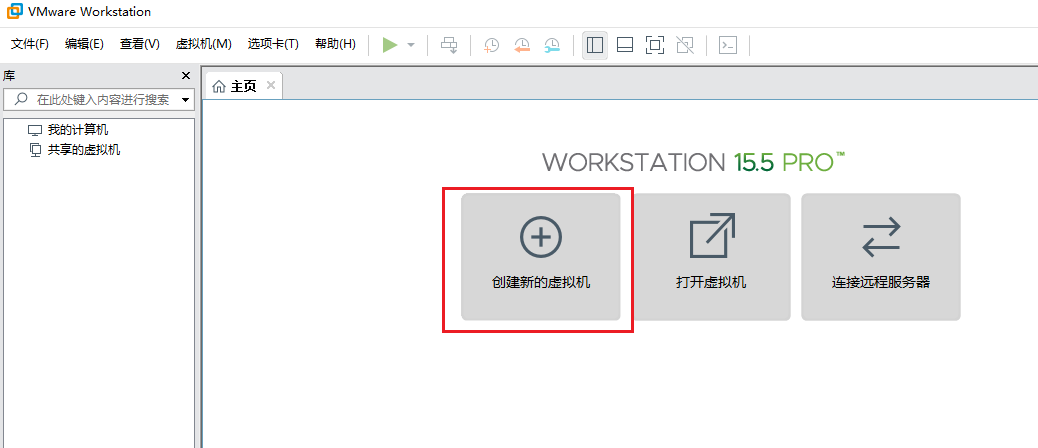Image resolution: width=1038 pixels, height=448 pixels.
Task: Select 我的计算机 in library tree
Action: 78,130
